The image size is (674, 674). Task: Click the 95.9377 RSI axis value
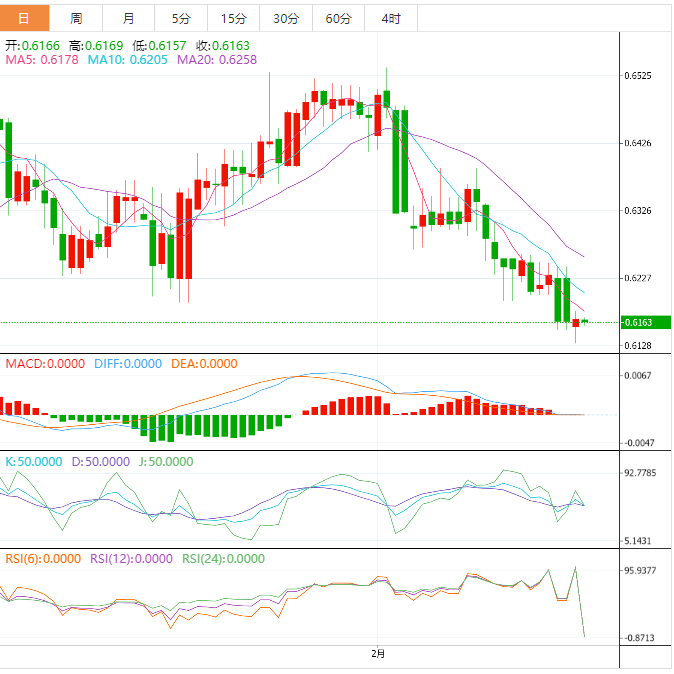pyautogui.click(x=640, y=571)
